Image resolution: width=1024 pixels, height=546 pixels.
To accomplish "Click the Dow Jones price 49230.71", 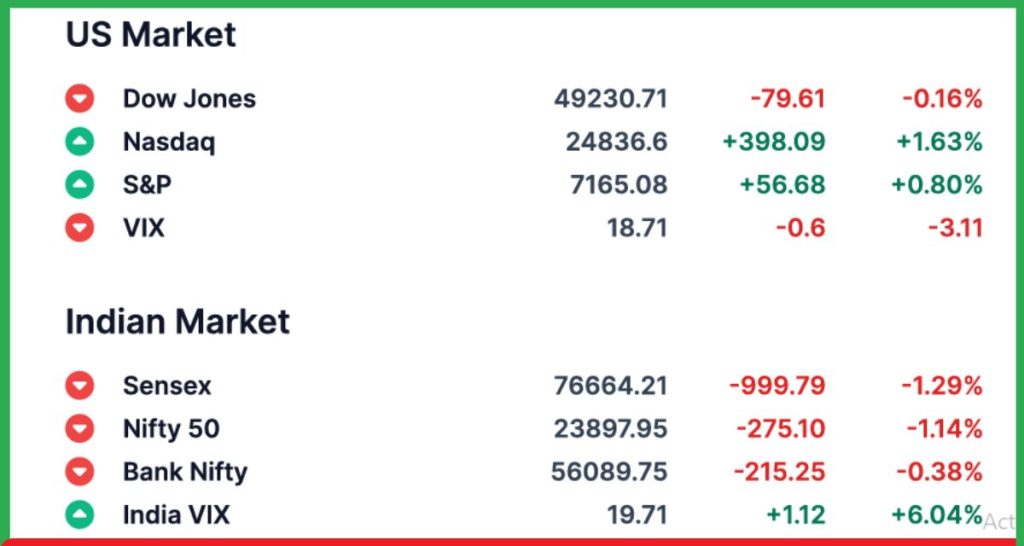I will (x=610, y=99).
